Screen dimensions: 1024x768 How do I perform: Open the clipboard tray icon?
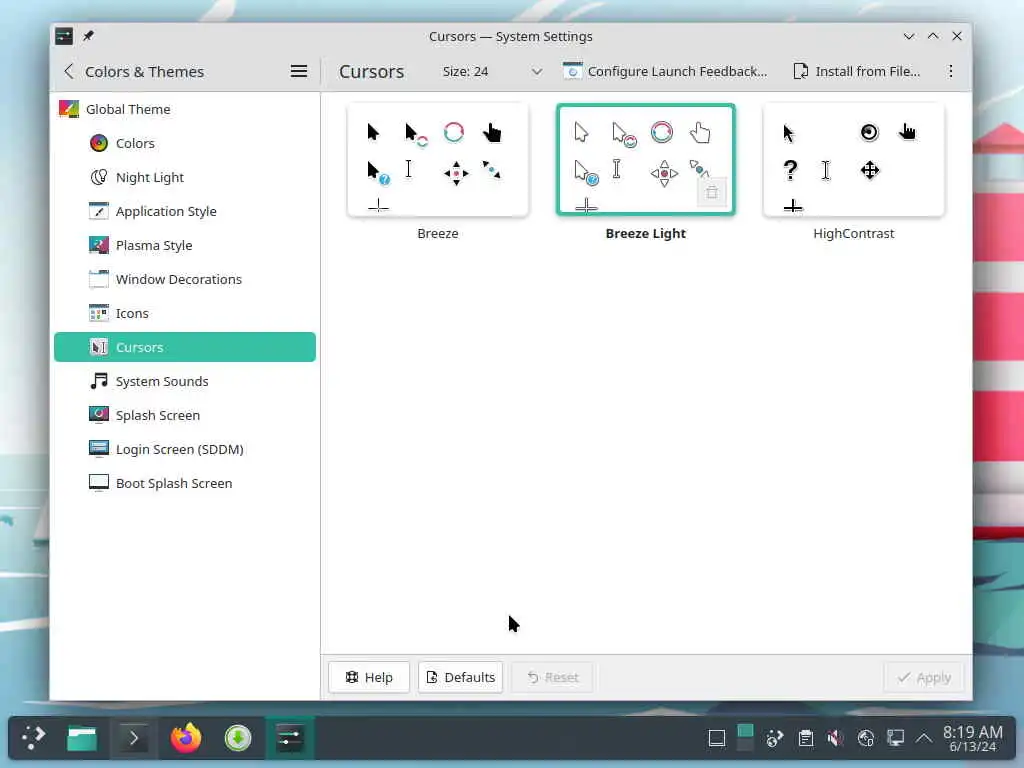click(806, 739)
